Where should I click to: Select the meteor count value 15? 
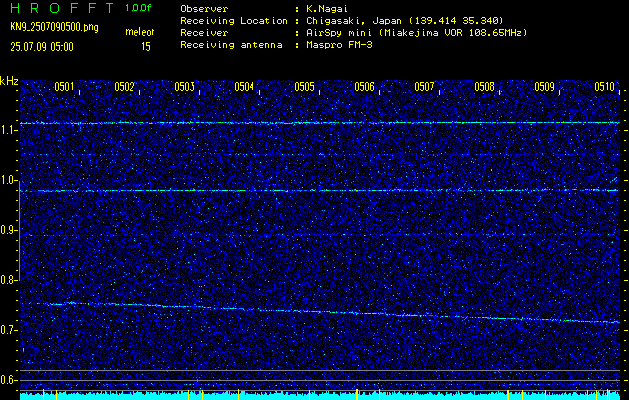click(x=146, y=47)
